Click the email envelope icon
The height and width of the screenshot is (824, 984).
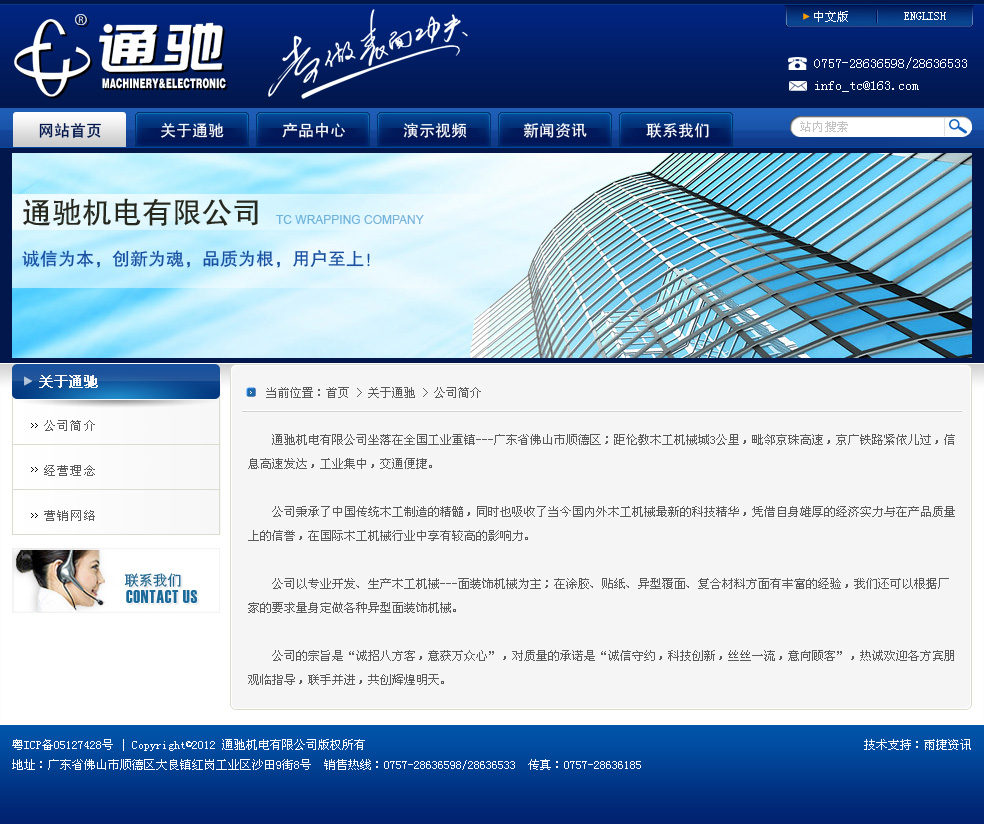tap(797, 86)
